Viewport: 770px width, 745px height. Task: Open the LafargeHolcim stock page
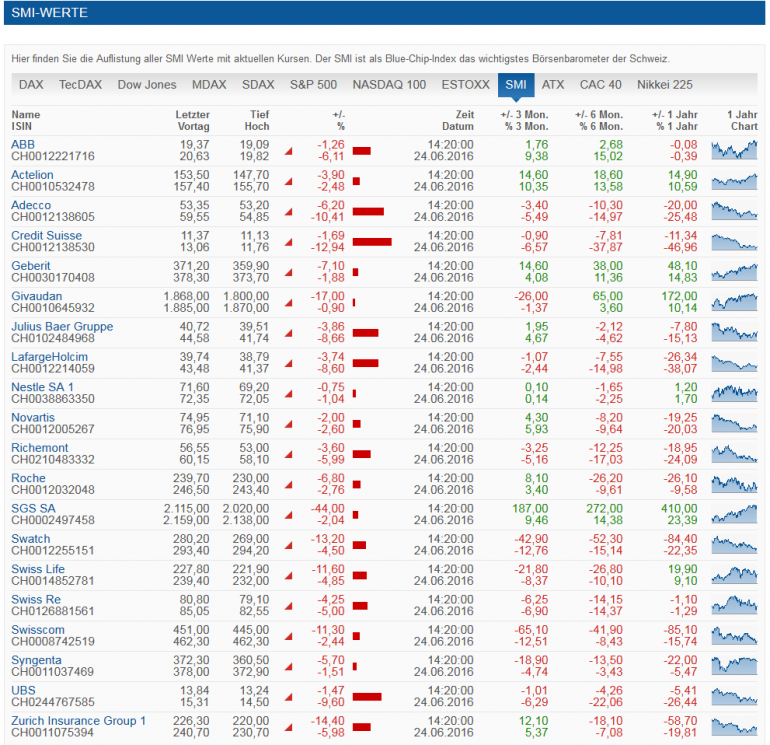click(x=50, y=357)
